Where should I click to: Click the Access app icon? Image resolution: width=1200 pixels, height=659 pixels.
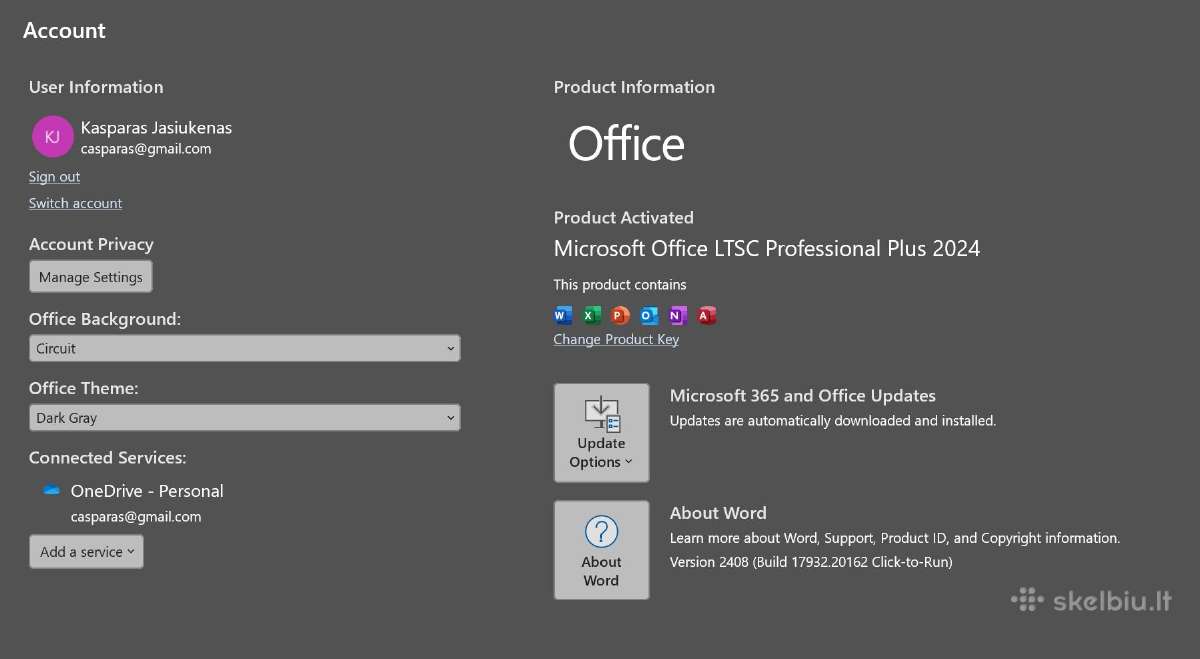click(707, 316)
